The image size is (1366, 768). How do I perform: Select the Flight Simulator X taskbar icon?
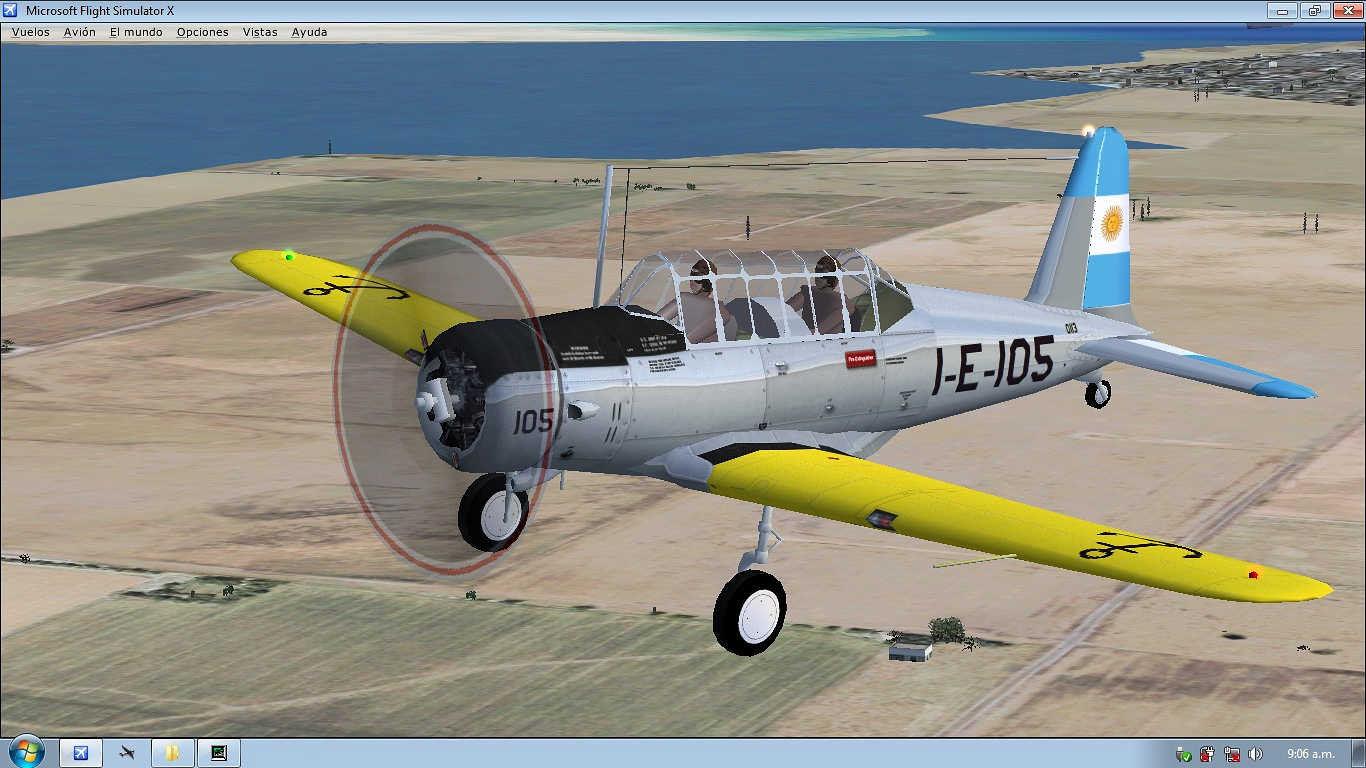click(81, 753)
